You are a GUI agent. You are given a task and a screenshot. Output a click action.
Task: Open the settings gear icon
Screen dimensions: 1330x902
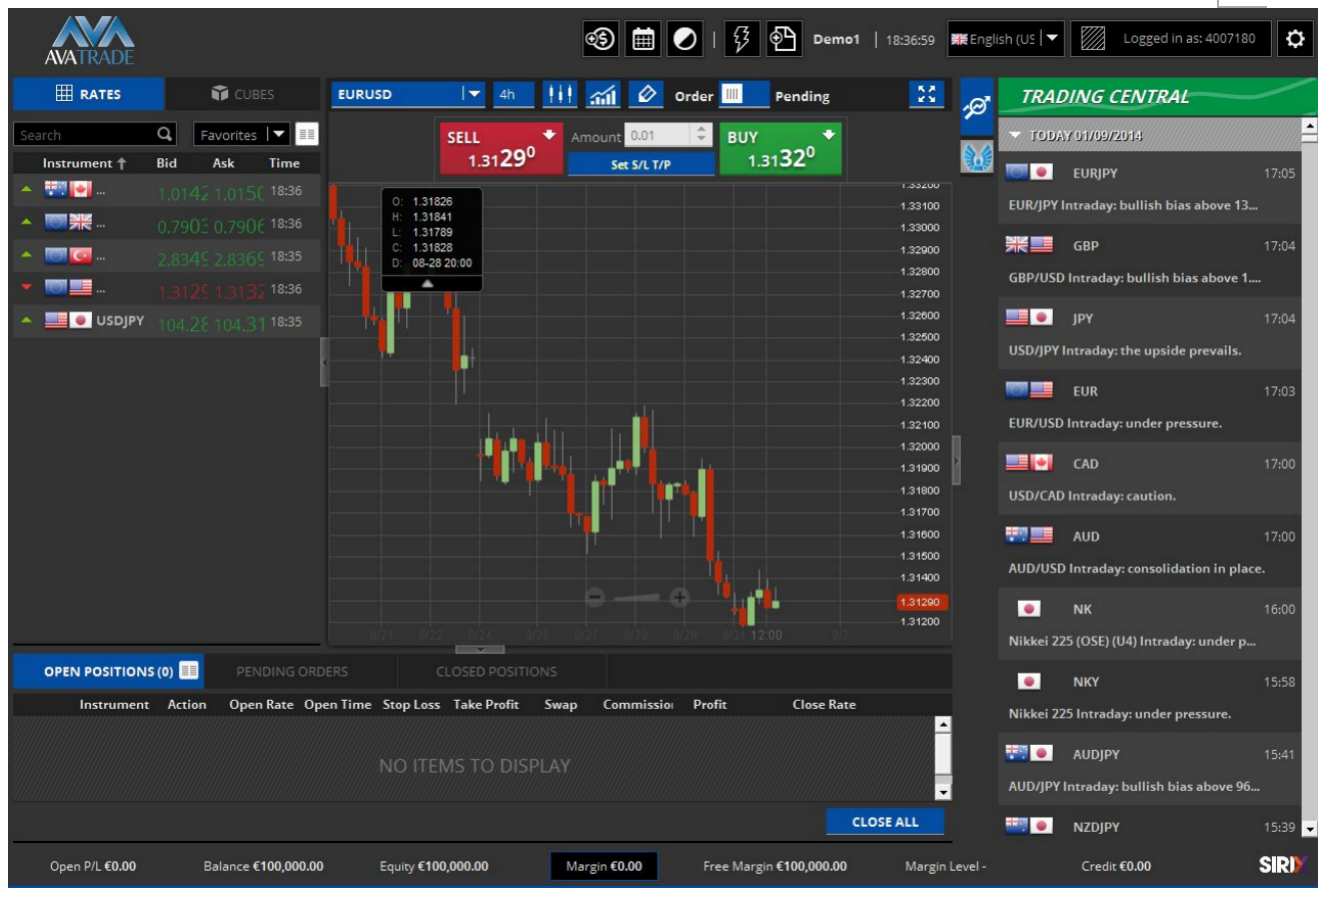pos(1295,39)
